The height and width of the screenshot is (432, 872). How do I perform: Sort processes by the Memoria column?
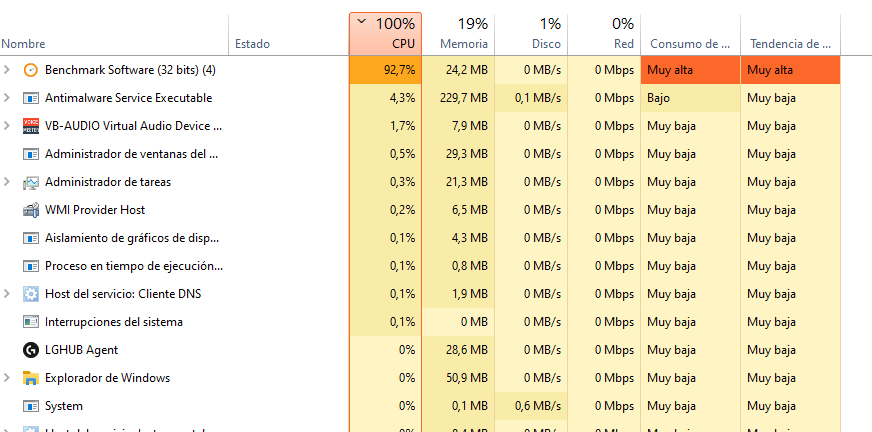click(458, 34)
